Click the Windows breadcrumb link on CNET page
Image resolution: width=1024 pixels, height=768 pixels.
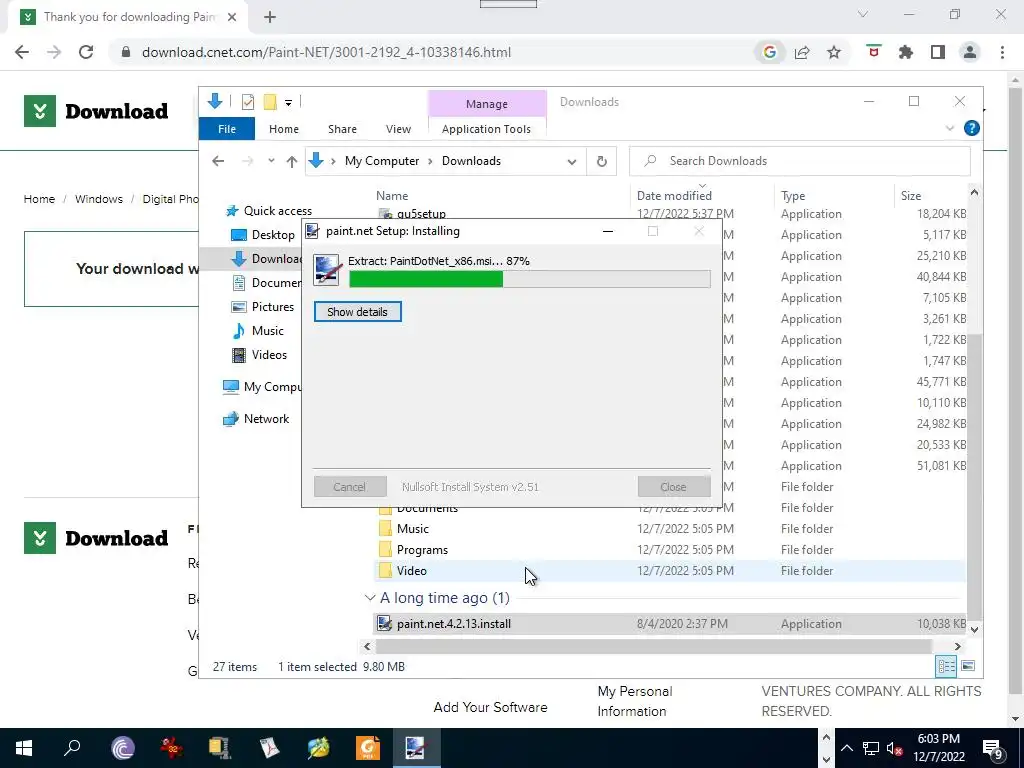(x=99, y=199)
